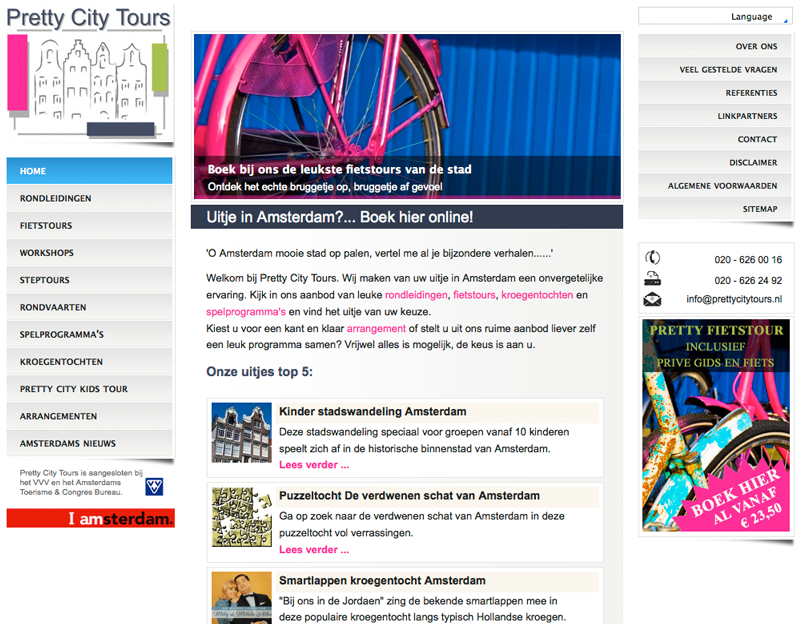Click the Smartlappen couple thumbnail
Screen dimensions: 800x624
[241, 598]
